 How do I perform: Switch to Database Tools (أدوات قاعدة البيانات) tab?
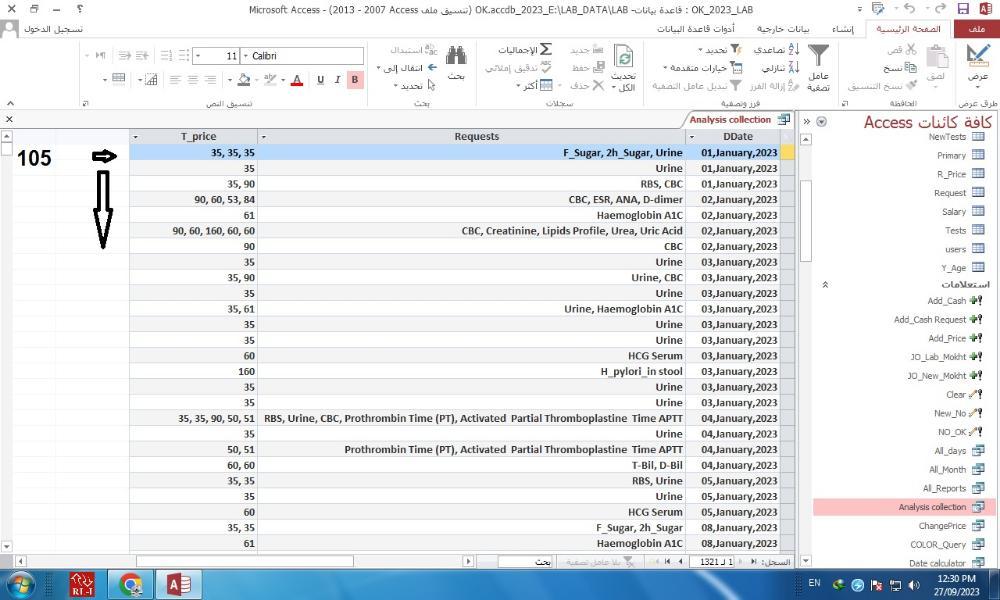(696, 29)
